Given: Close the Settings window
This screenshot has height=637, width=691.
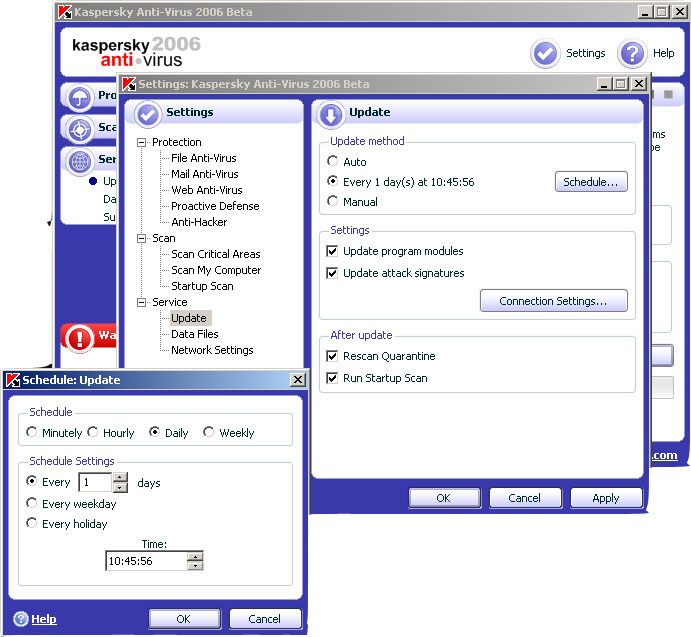Looking at the screenshot, I should (639, 83).
